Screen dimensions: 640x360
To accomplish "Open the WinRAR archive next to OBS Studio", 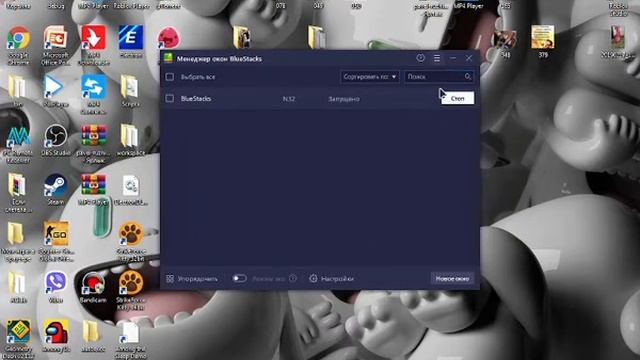I will pyautogui.click(x=93, y=136).
